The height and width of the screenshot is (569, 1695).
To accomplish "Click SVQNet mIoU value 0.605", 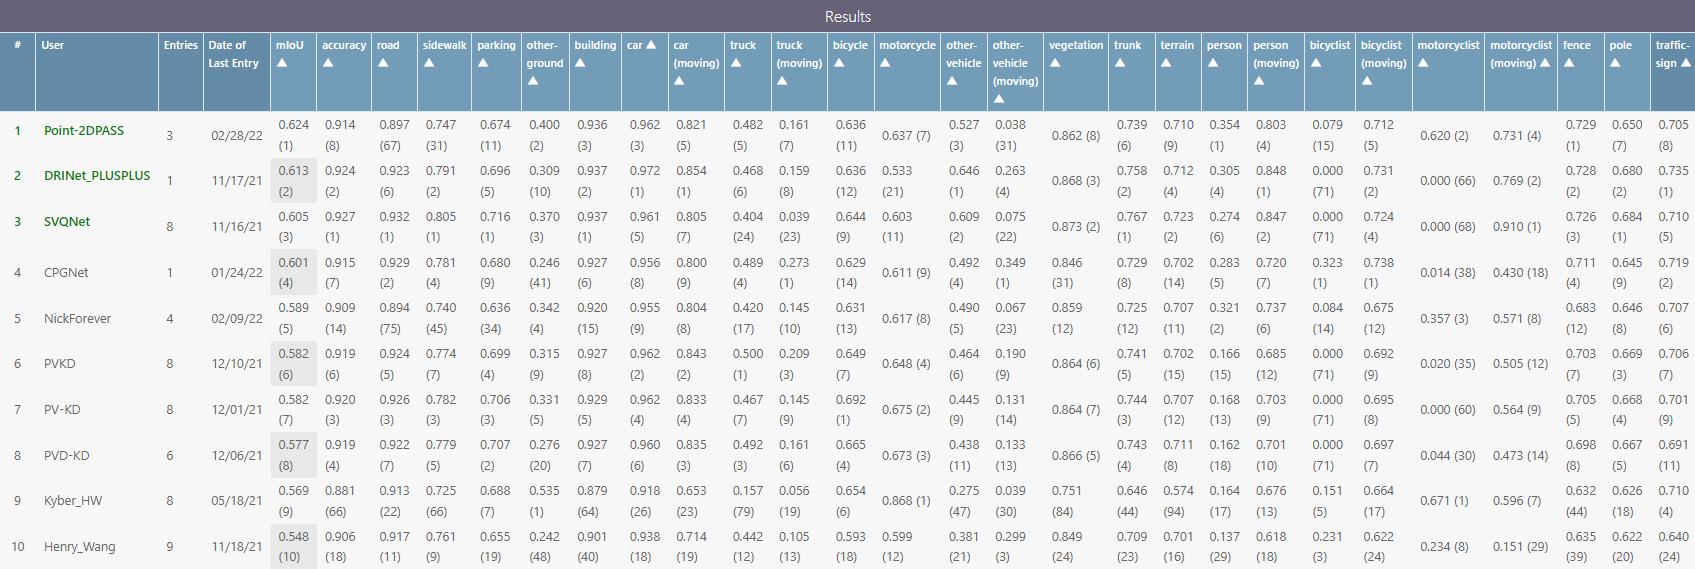I will click(293, 217).
